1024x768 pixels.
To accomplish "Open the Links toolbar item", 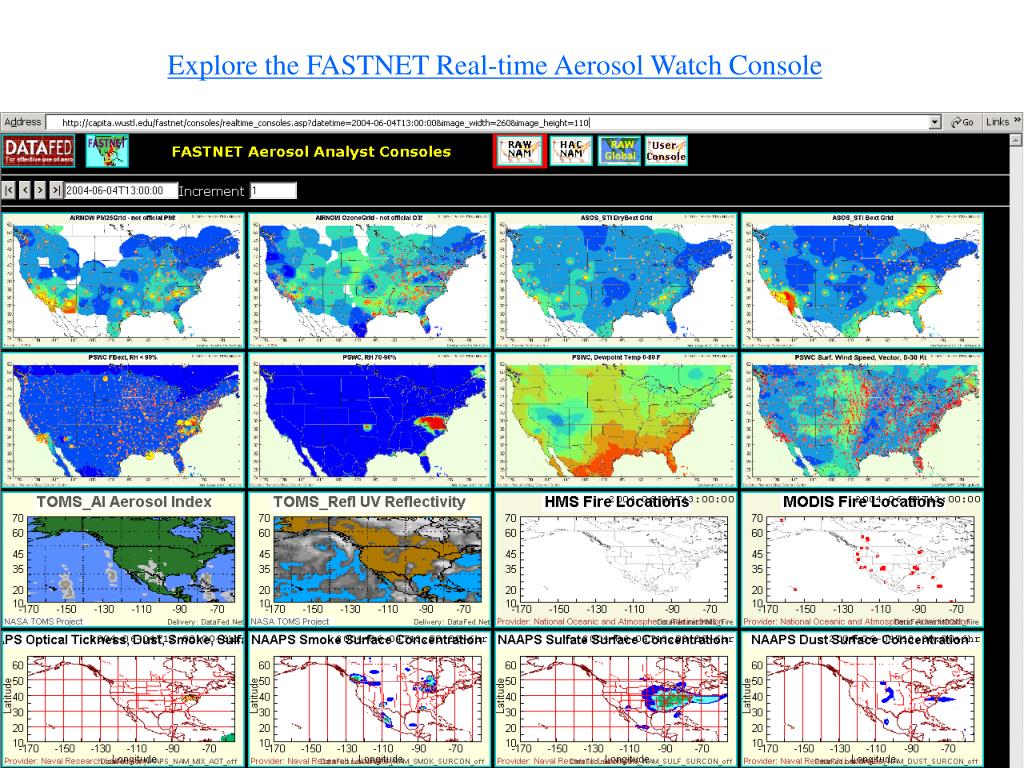I will pos(997,121).
